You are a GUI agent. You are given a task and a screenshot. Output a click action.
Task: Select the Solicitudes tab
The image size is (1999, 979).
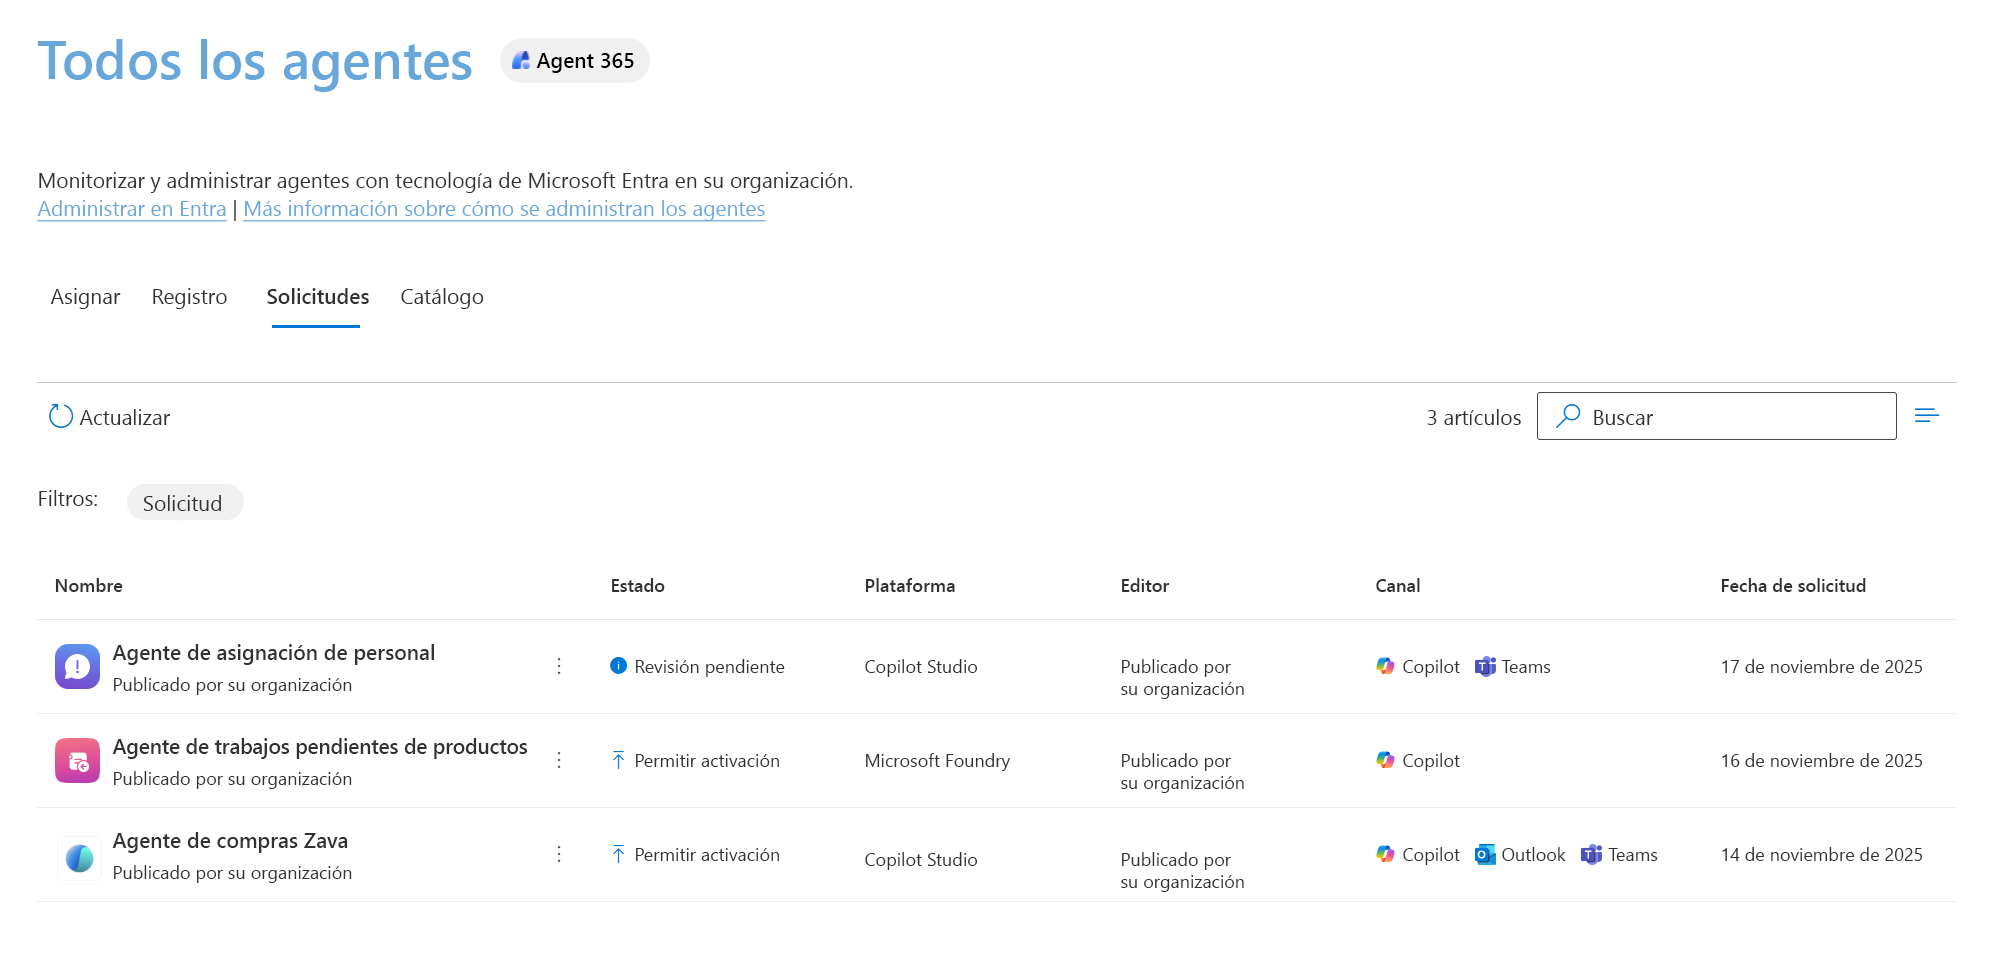pos(317,297)
